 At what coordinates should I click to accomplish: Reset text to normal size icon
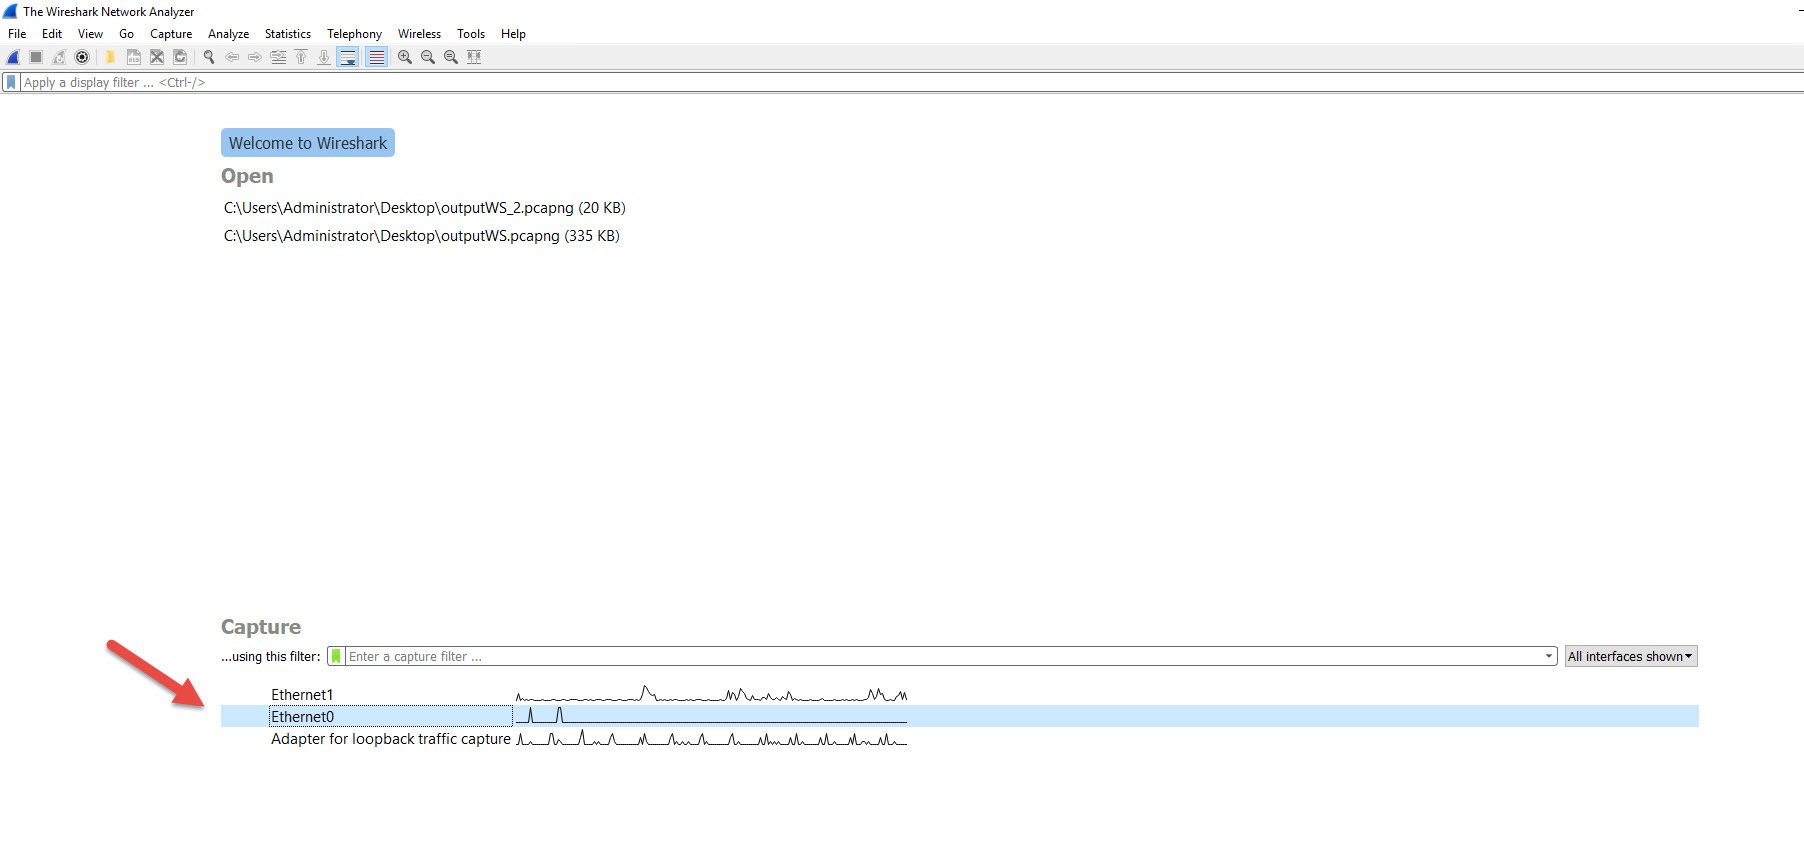tap(451, 57)
